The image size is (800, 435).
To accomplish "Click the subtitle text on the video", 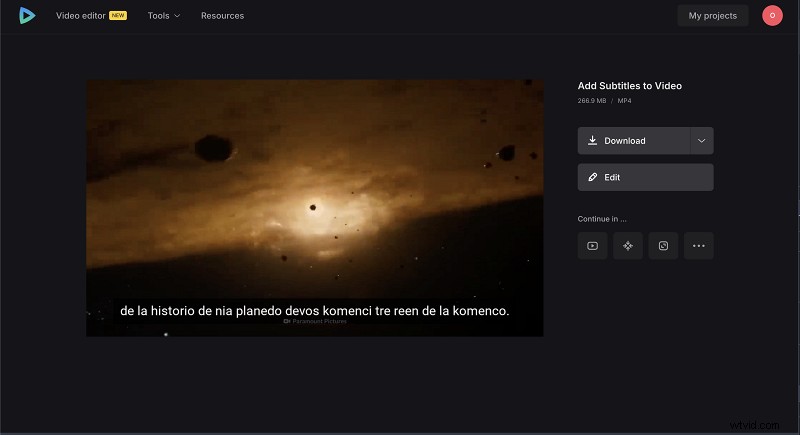I will [x=314, y=311].
